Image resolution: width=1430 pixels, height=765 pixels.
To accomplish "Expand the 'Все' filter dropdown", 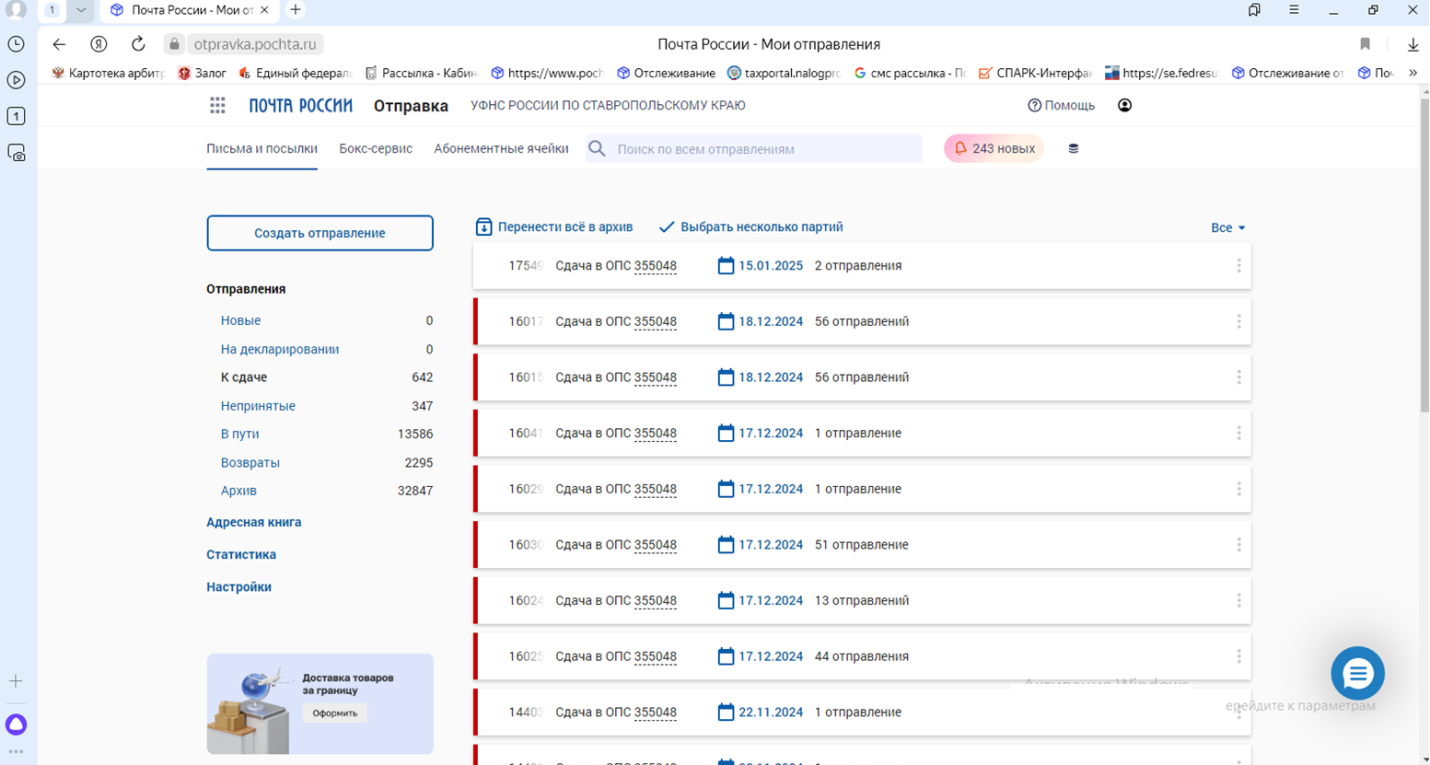I will point(1228,228).
